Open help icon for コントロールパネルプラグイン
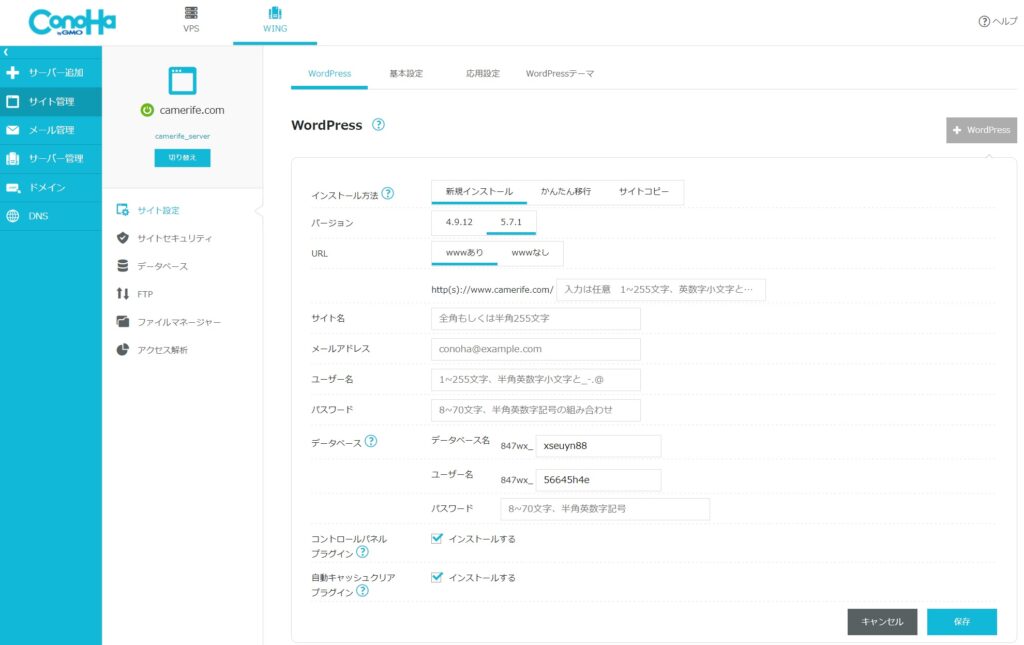 pos(362,552)
